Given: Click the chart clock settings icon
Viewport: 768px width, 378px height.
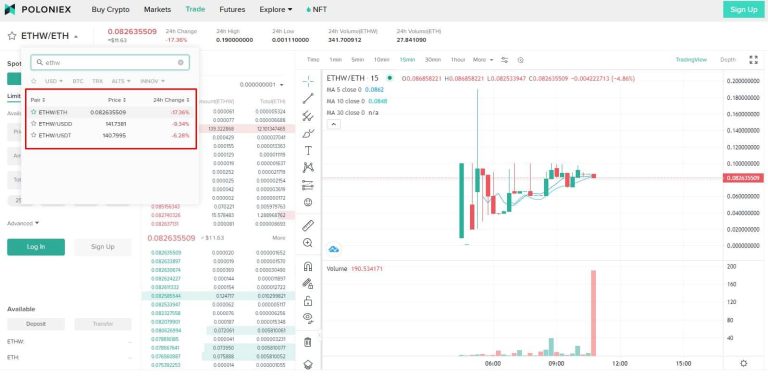Looking at the screenshot, I should tap(521, 60).
